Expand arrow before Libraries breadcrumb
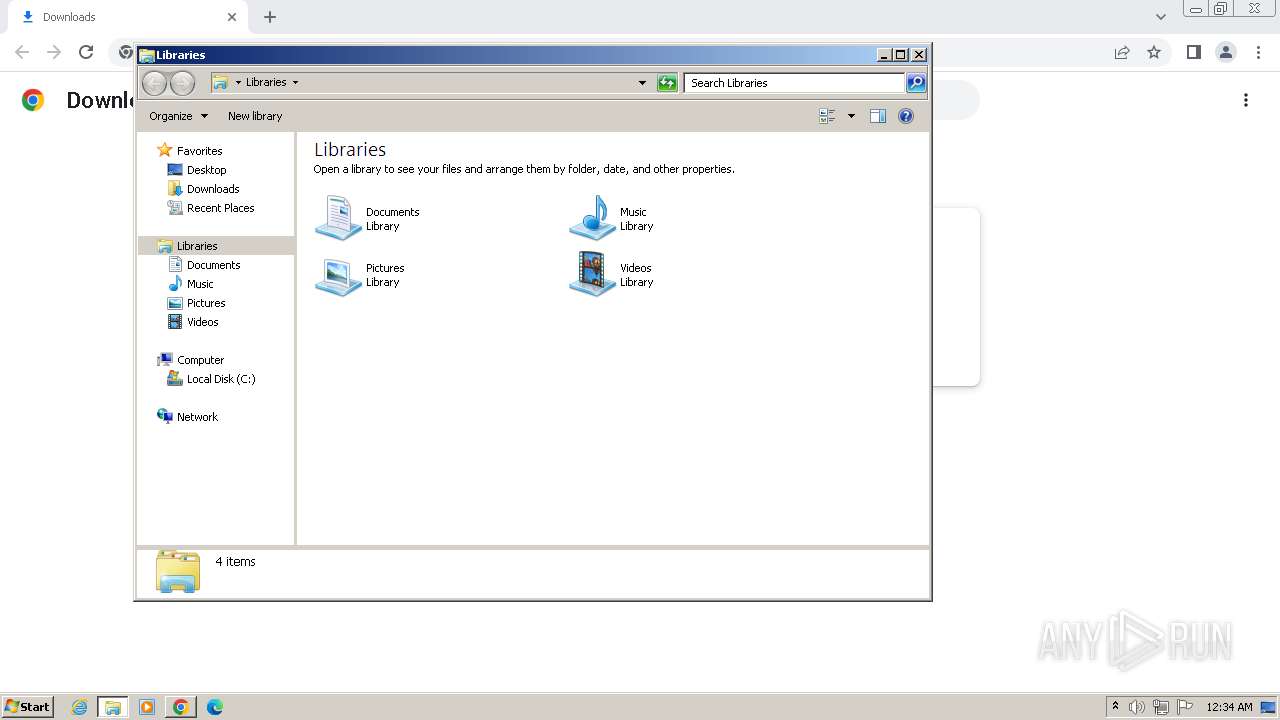This screenshot has height=720, width=1280. pos(238,83)
